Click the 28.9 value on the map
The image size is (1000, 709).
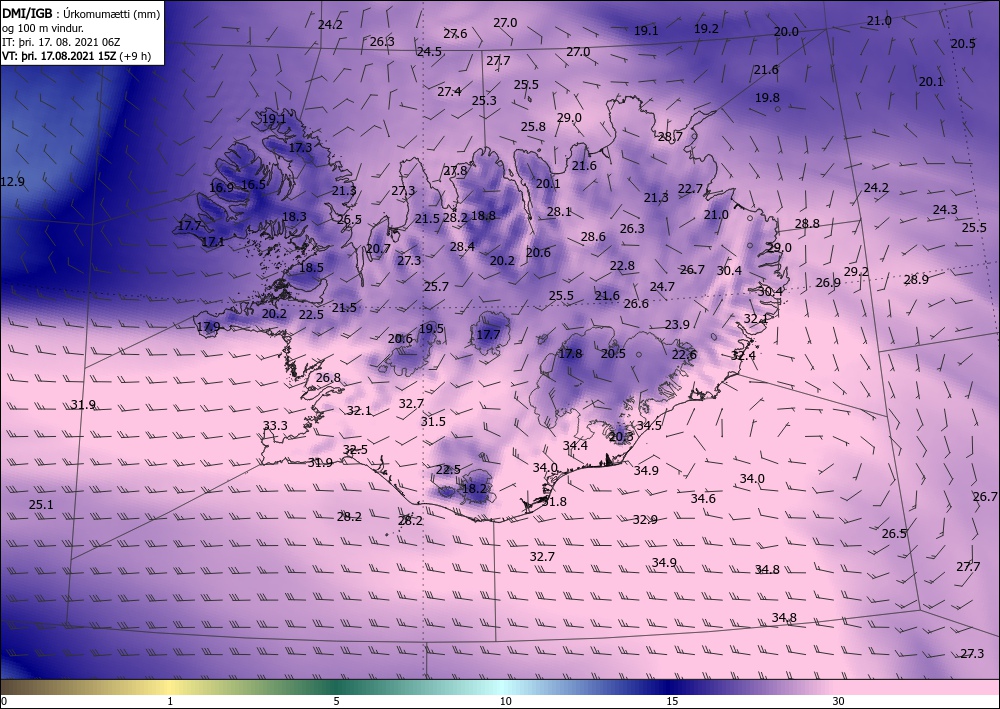(x=916, y=279)
